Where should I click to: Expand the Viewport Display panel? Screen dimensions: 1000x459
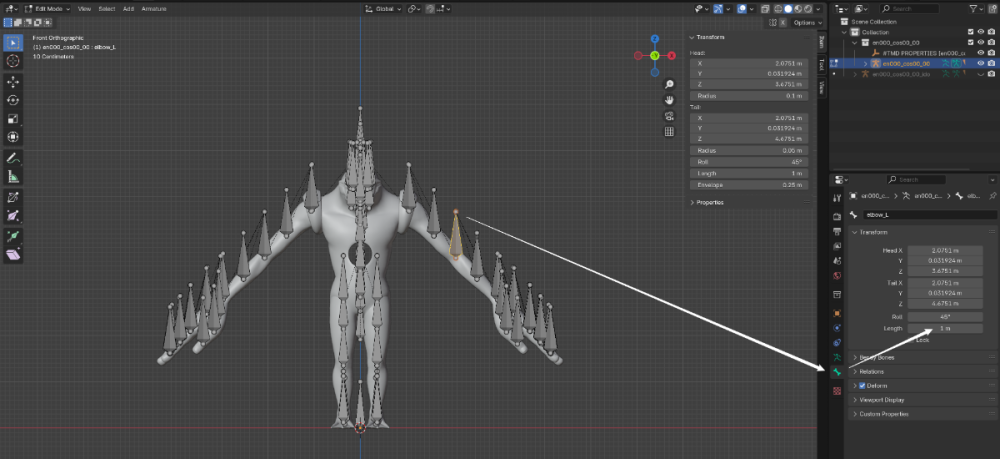tap(856, 400)
